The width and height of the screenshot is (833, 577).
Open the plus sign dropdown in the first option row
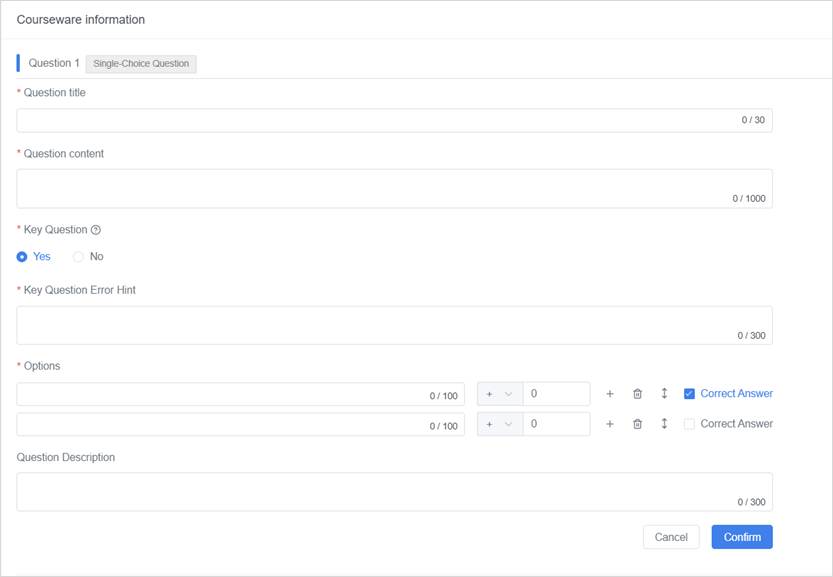500,394
